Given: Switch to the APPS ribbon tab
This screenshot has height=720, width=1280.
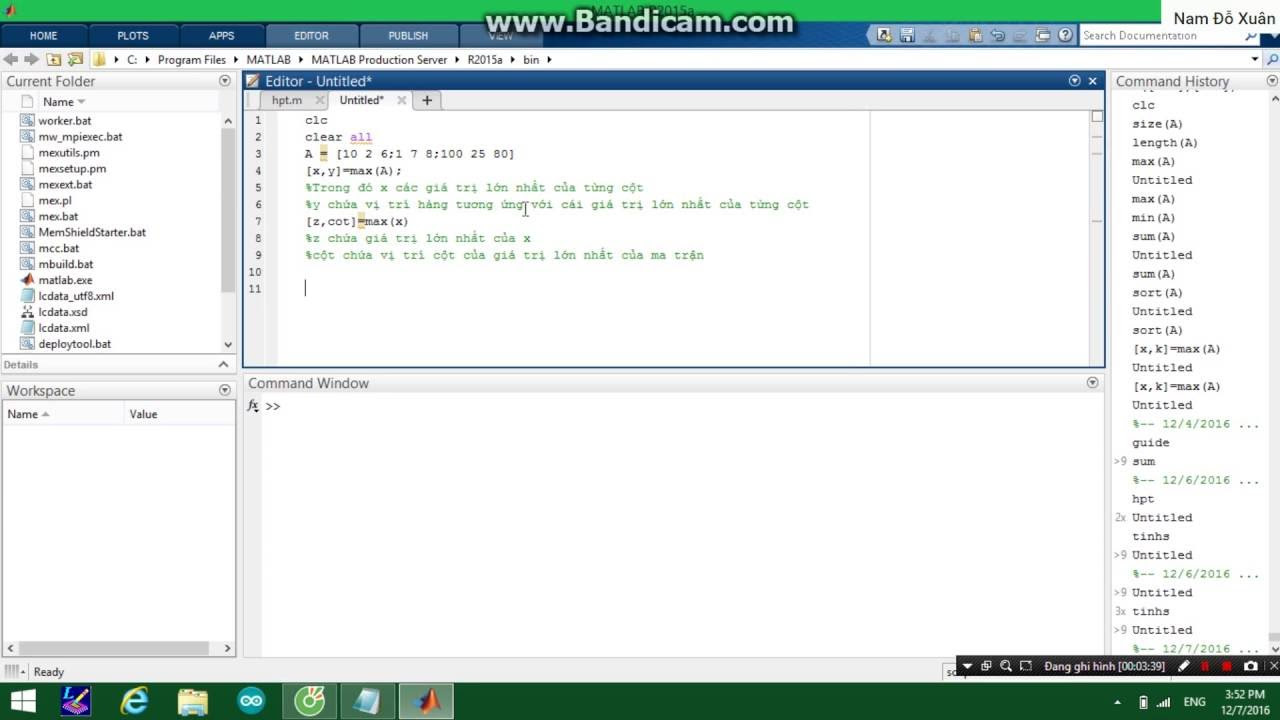Looking at the screenshot, I should (221, 36).
